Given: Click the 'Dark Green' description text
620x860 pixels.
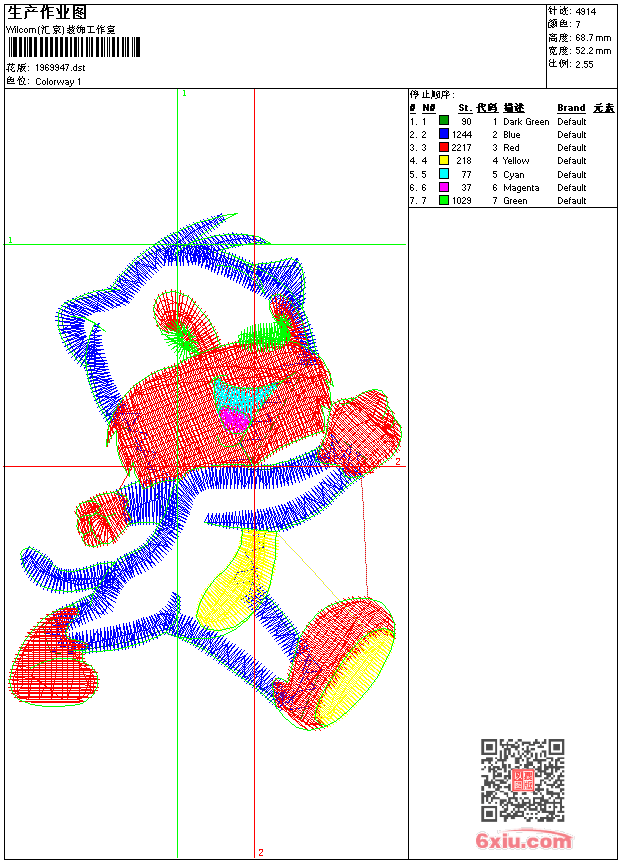Looking at the screenshot, I should pyautogui.click(x=526, y=122).
